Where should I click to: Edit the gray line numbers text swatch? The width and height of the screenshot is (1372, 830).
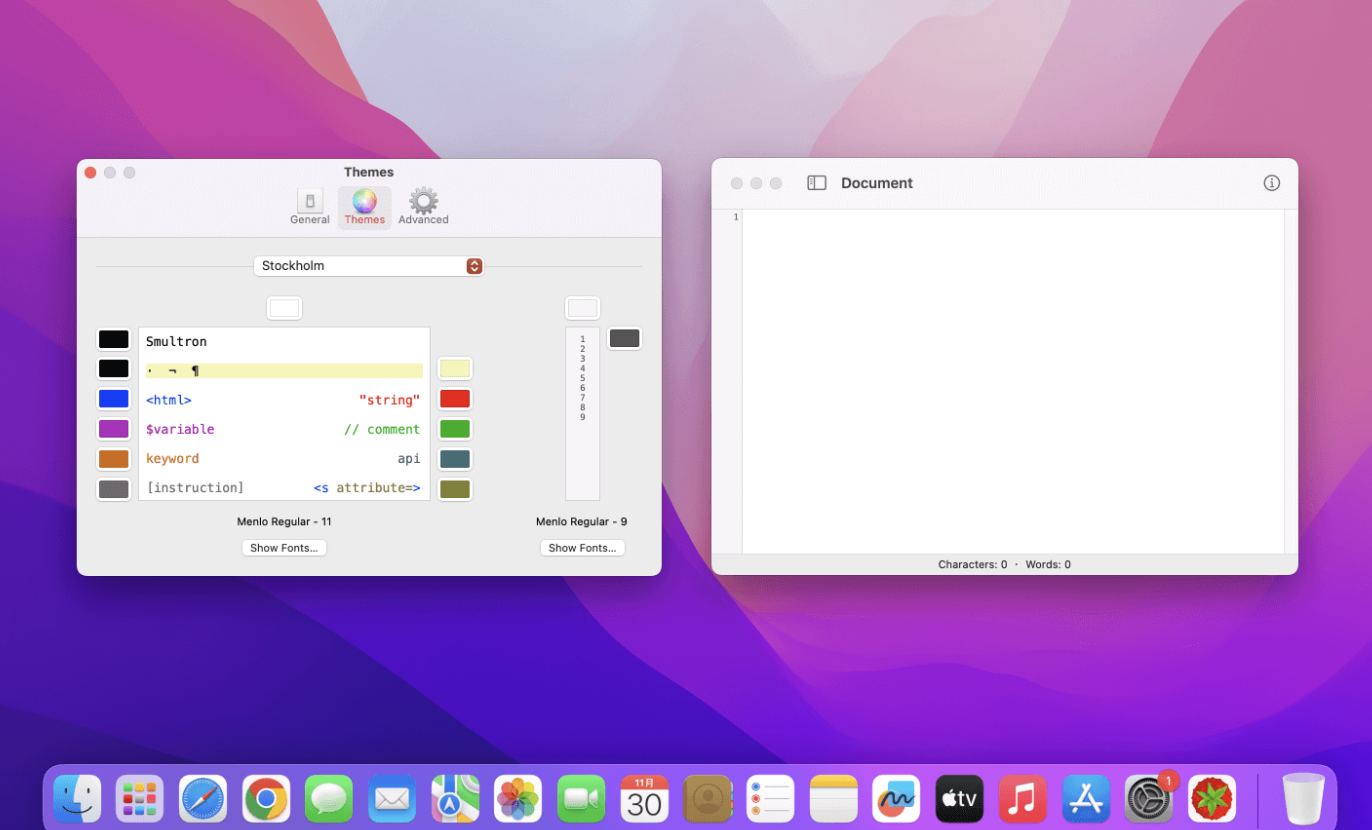click(624, 338)
